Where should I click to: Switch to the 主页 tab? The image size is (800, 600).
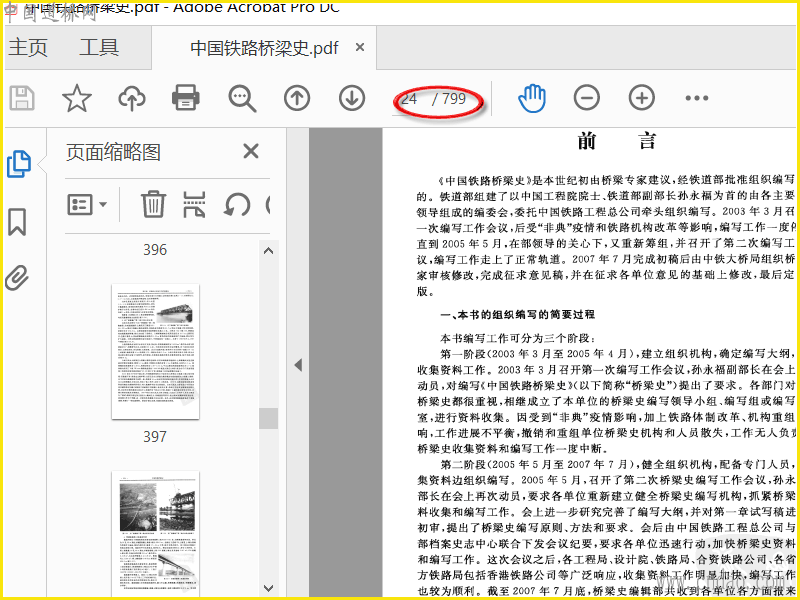coord(28,47)
